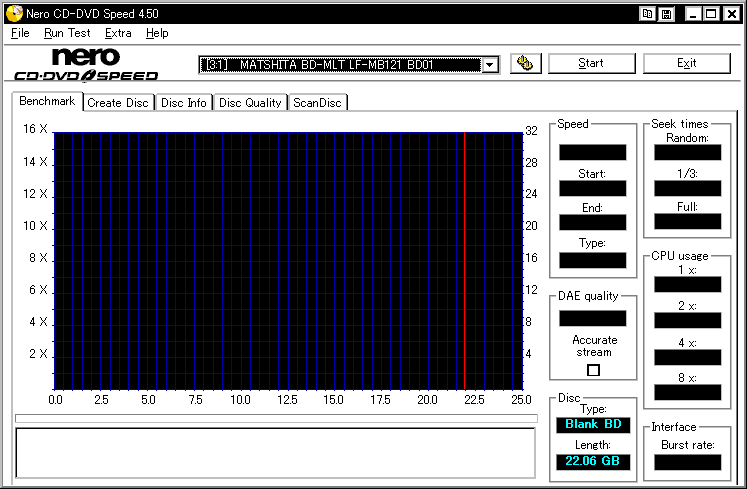Click the options icon next to drive selector
The image size is (747, 489).
pos(525,63)
